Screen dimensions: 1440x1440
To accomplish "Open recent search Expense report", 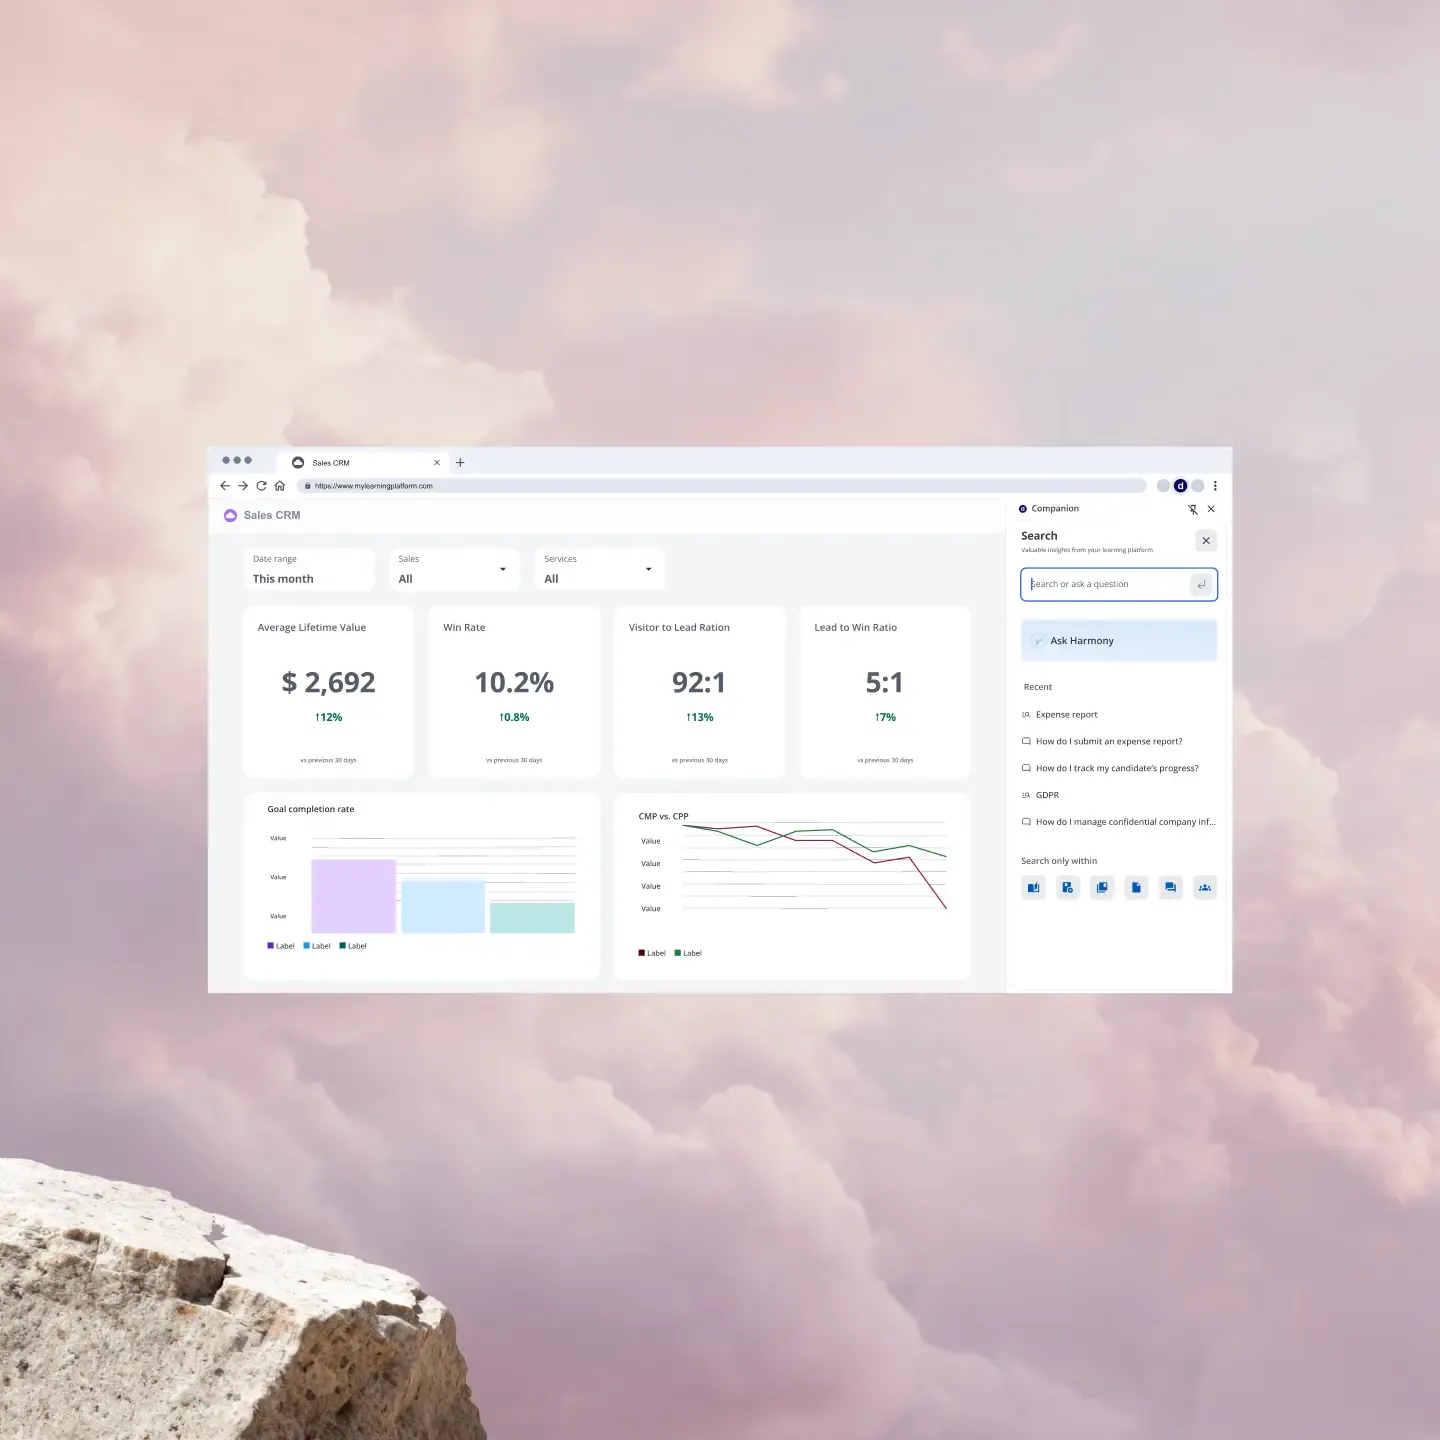I will 1066,715.
